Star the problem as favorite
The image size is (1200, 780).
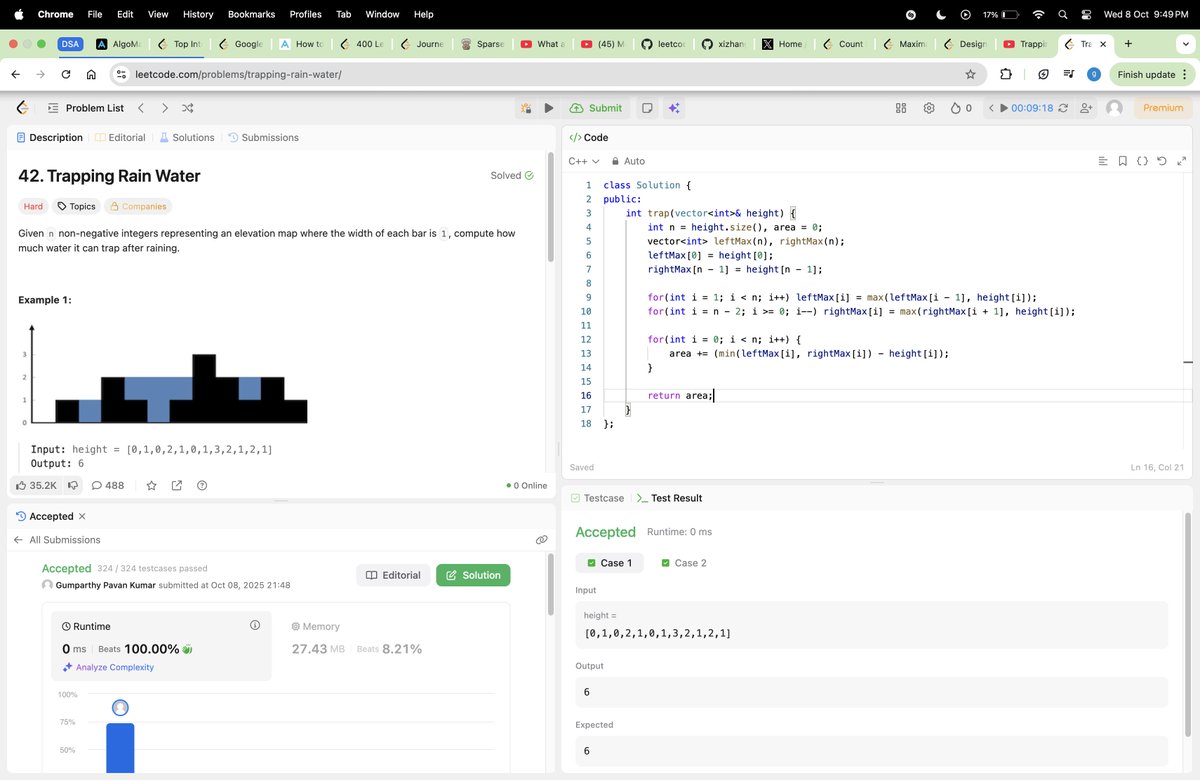[x=151, y=486]
